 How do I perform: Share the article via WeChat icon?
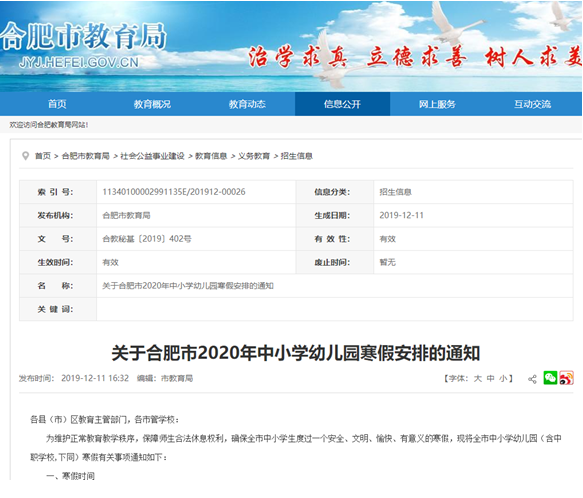tap(550, 378)
